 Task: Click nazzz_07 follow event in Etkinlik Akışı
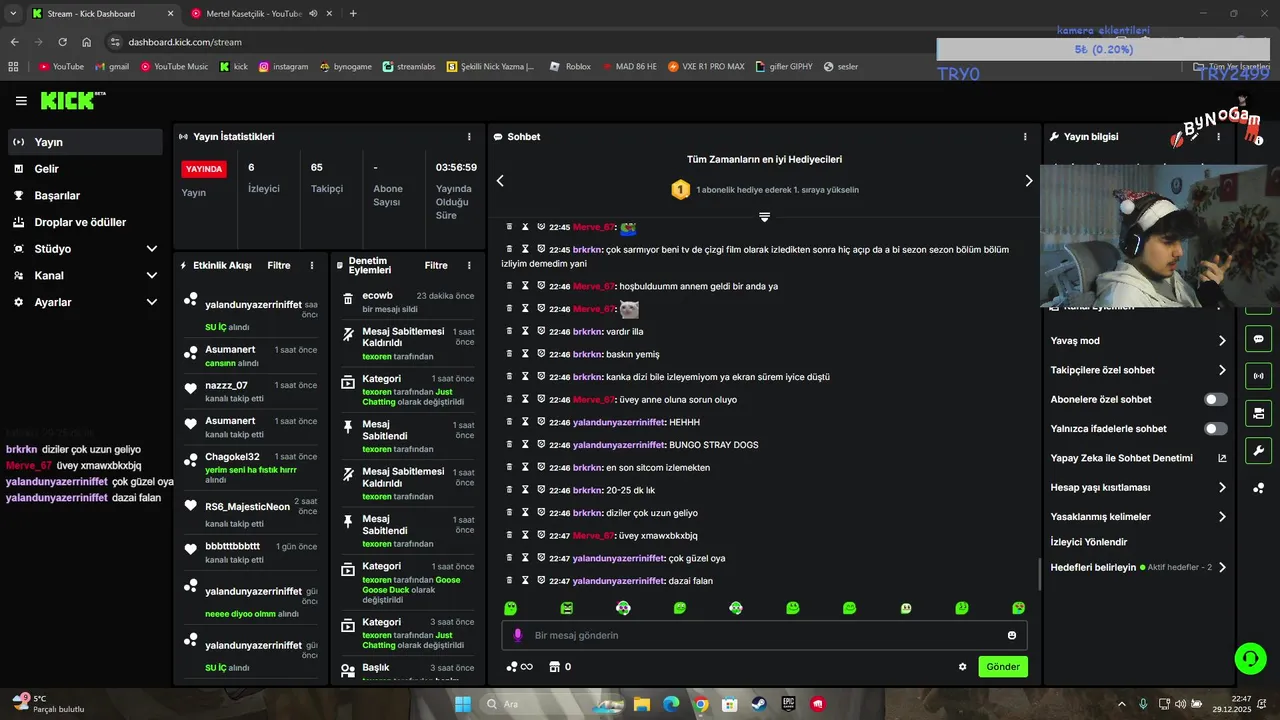(x=250, y=391)
